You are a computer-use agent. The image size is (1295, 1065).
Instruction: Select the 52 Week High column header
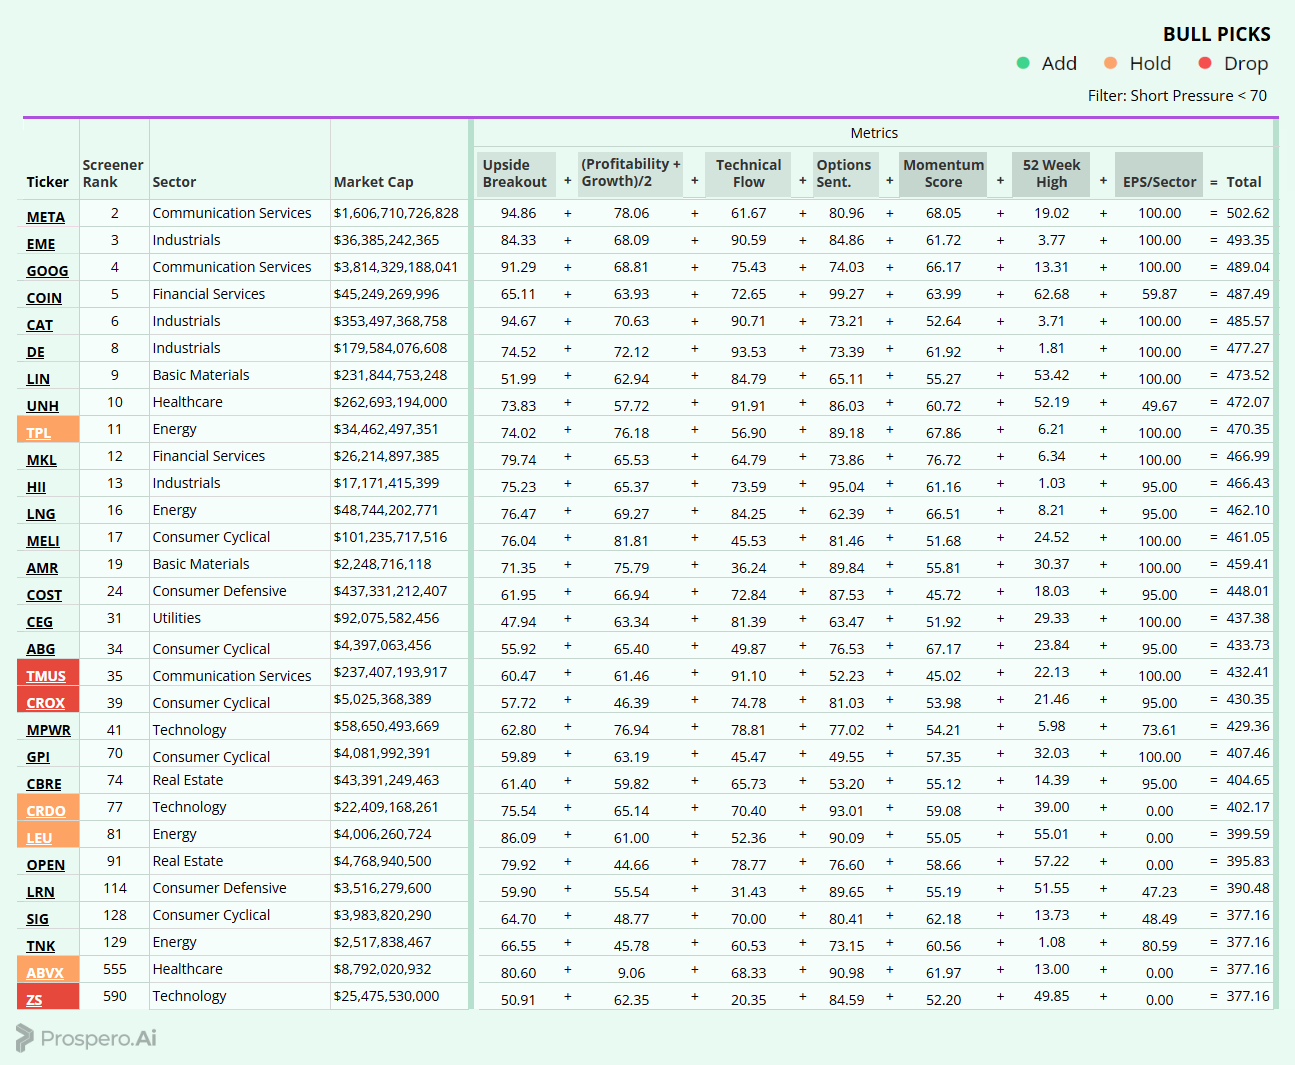coord(1051,174)
